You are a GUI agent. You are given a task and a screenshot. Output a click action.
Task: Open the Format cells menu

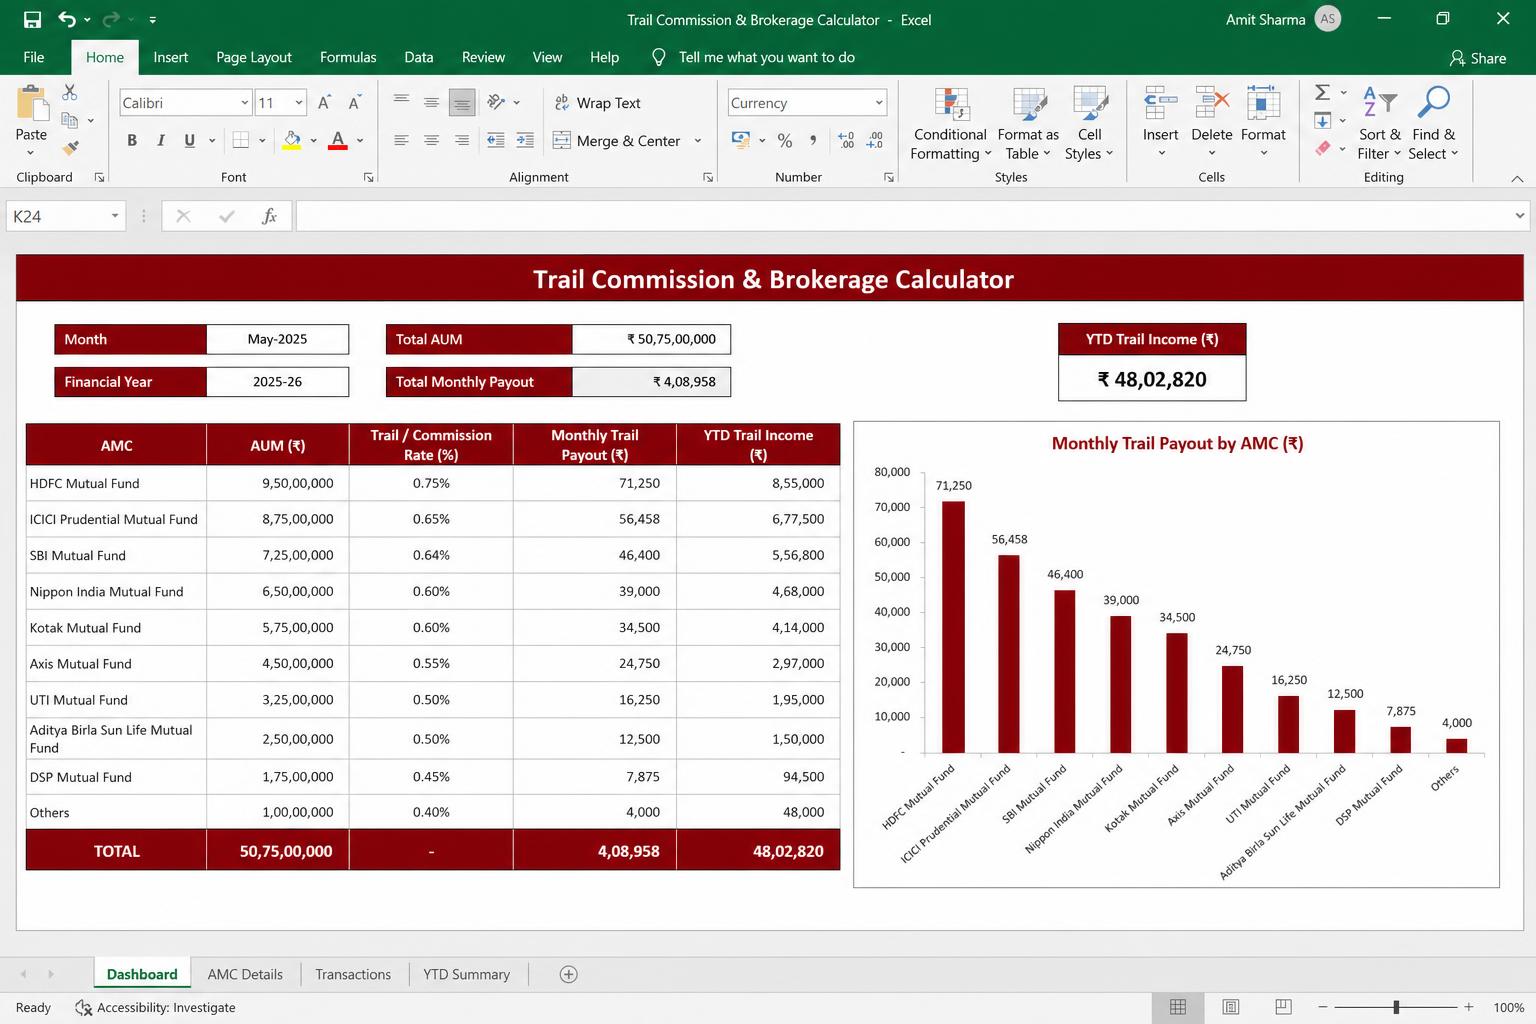1263,124
